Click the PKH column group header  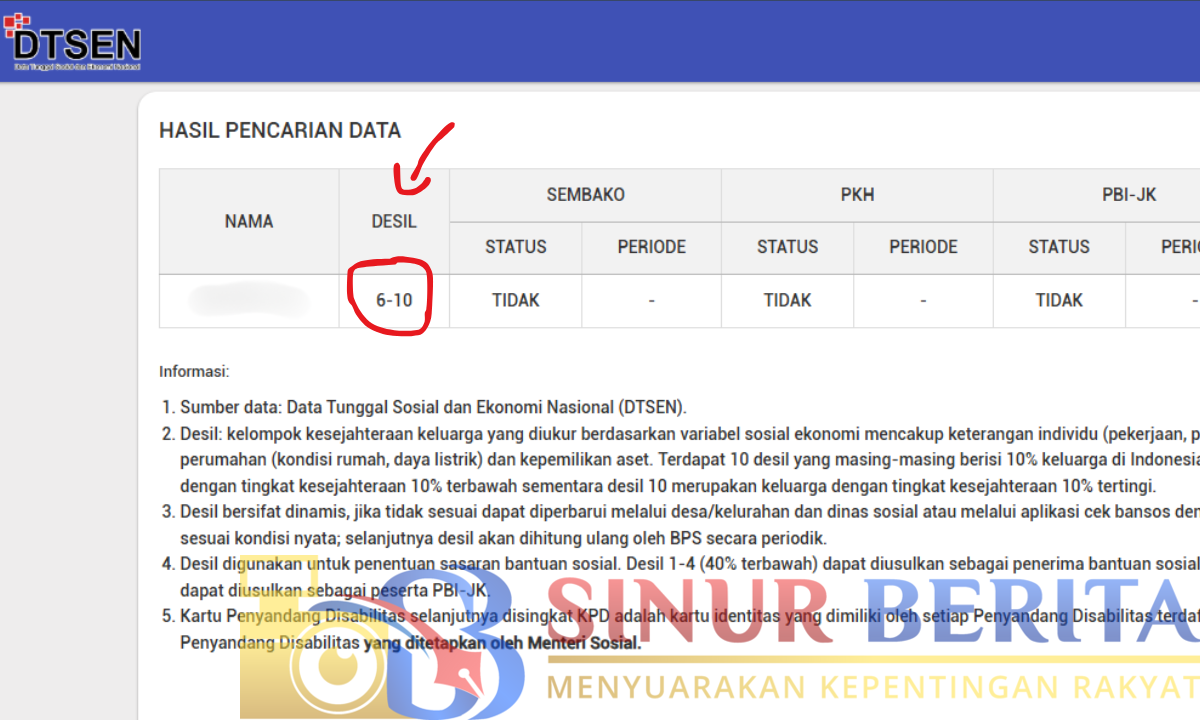point(857,195)
